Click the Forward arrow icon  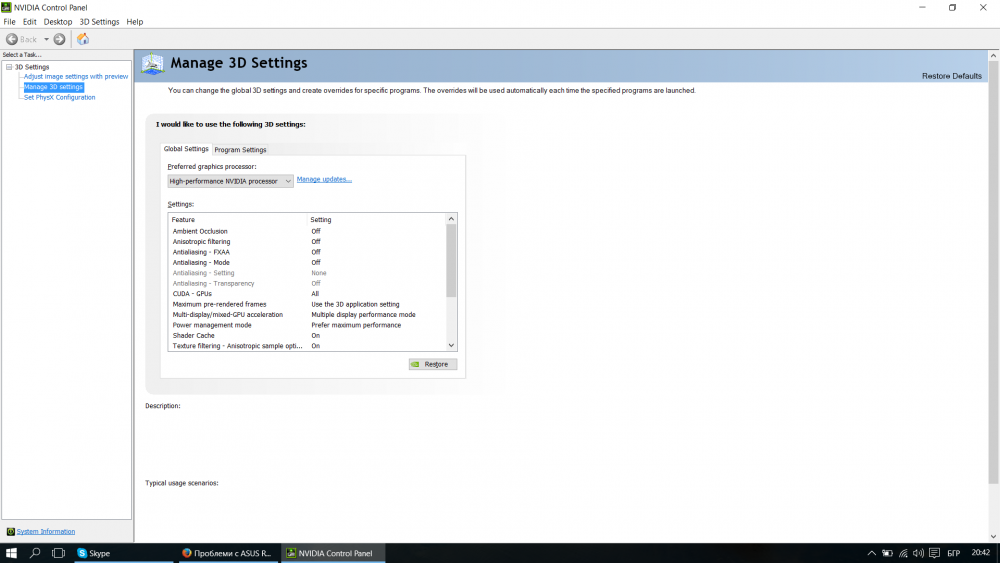59,40
